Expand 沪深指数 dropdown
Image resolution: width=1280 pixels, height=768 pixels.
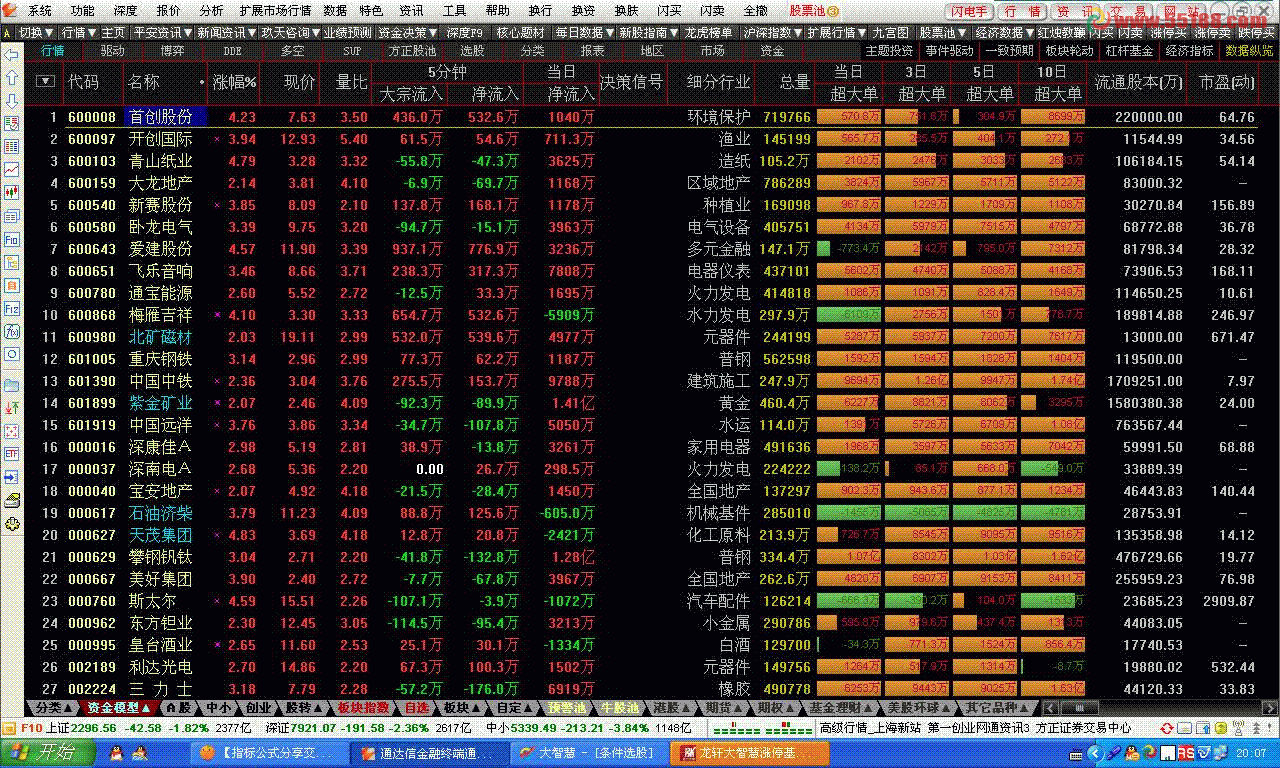click(x=773, y=32)
